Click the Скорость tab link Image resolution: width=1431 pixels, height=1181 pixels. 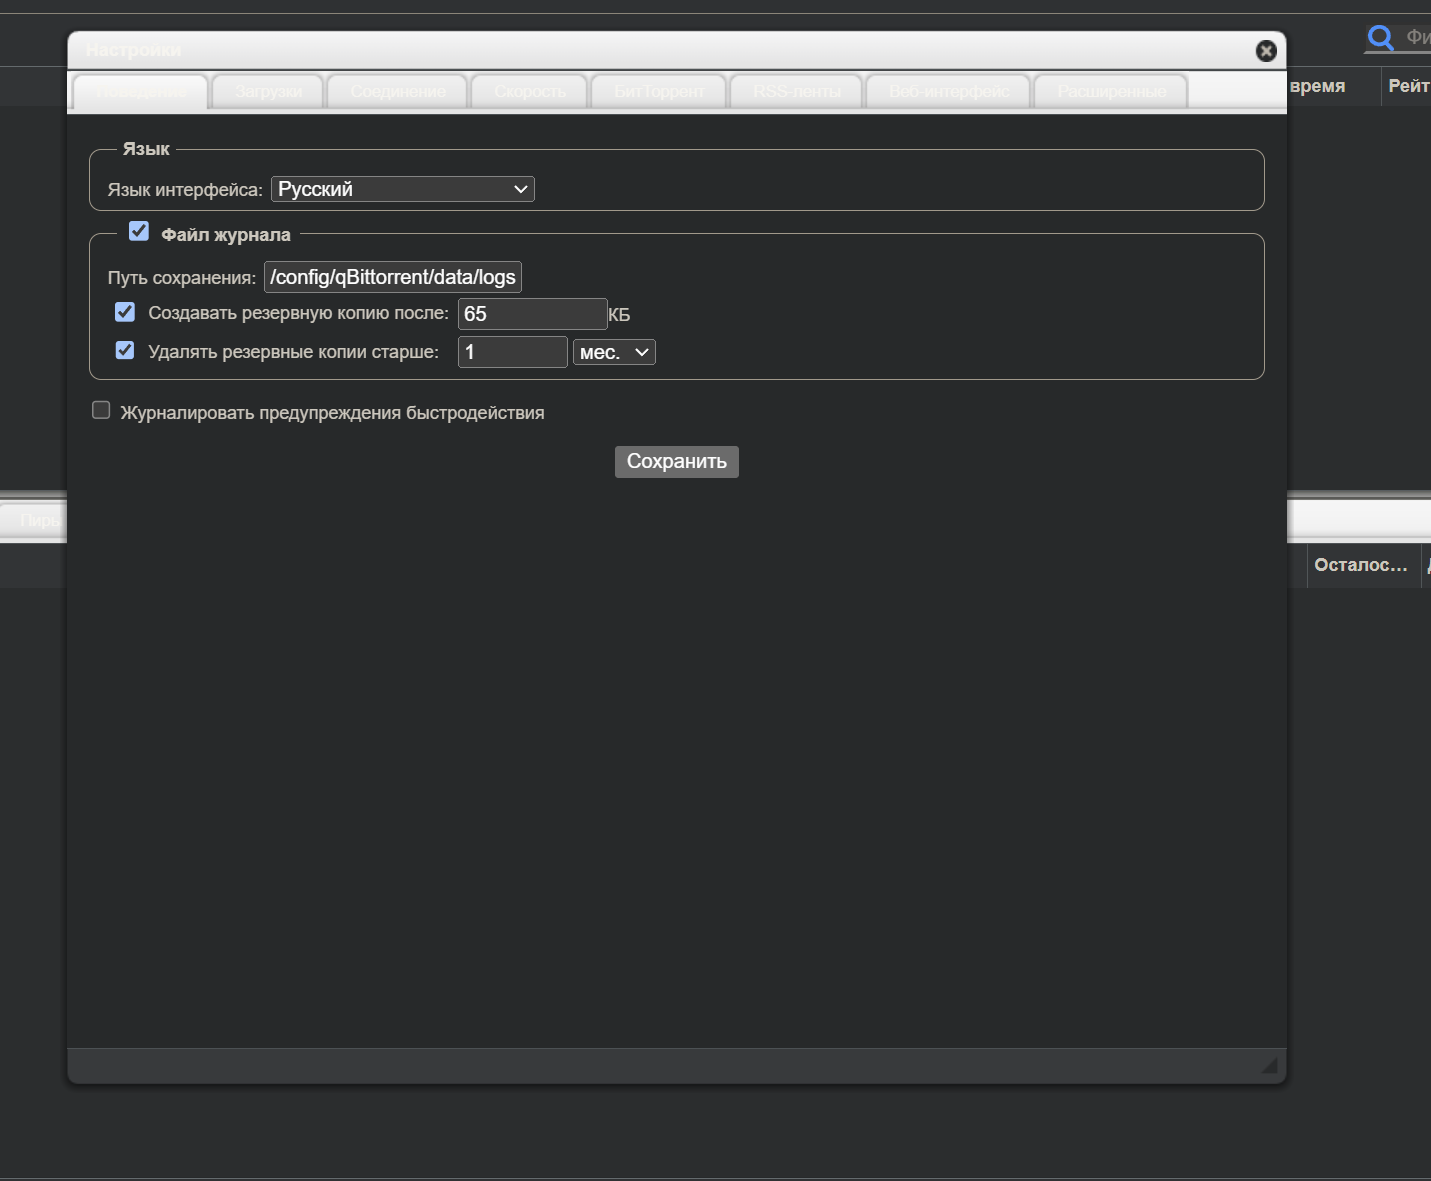[x=529, y=91]
